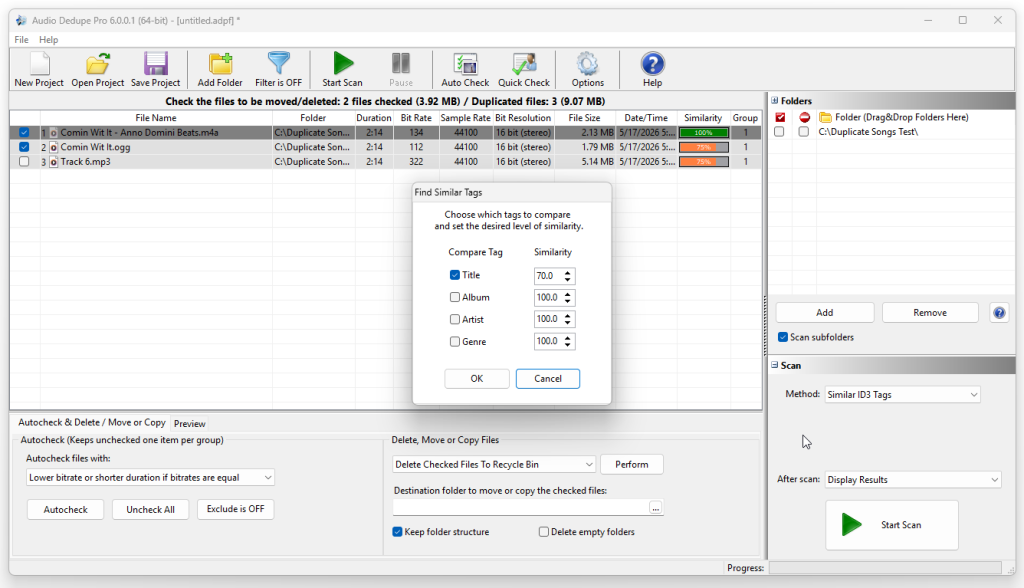This screenshot has width=1024, height=588.
Task: Click the large Start Scan button
Action: (891, 525)
